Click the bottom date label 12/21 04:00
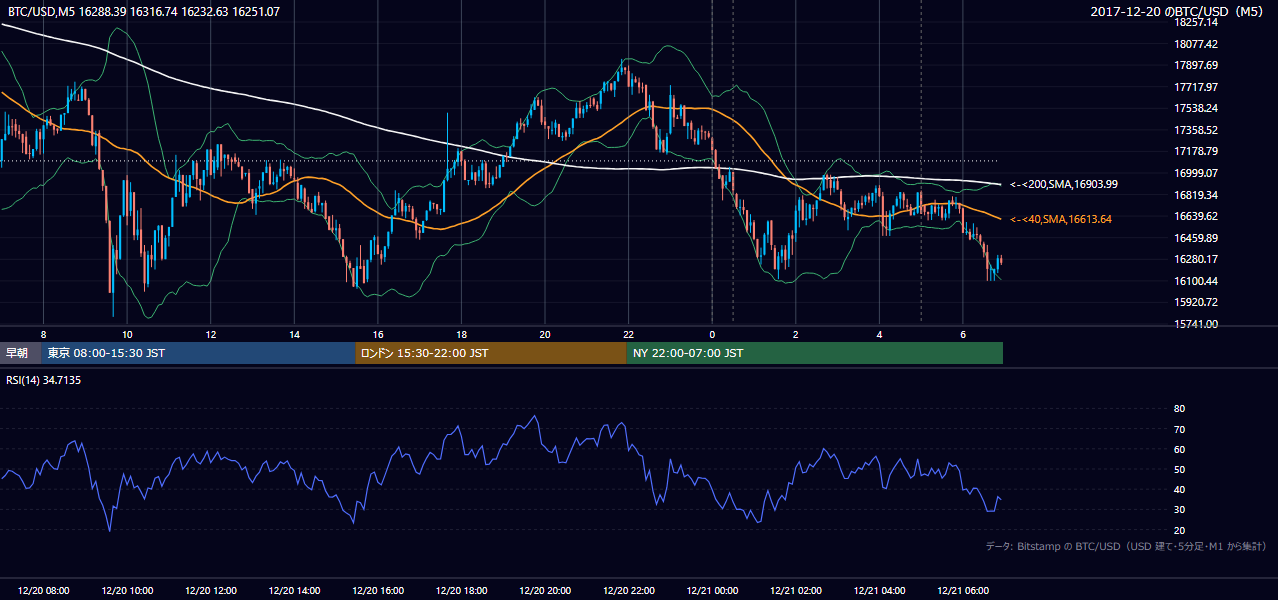1278x600 pixels. [x=880, y=591]
